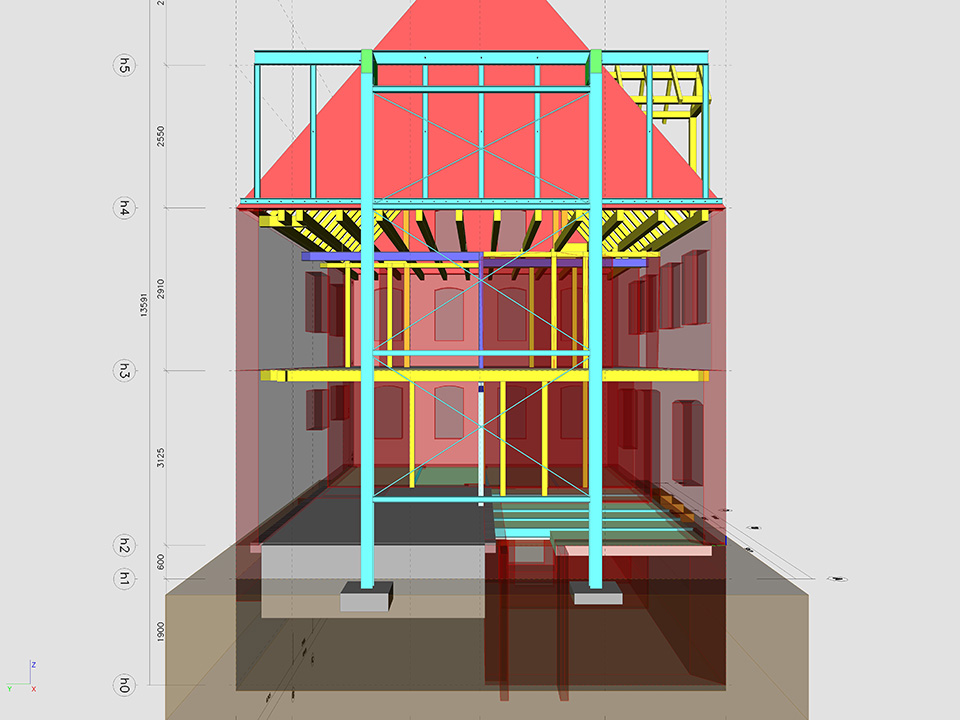Select the gray footing under right column
The width and height of the screenshot is (960, 720).
coord(597,596)
